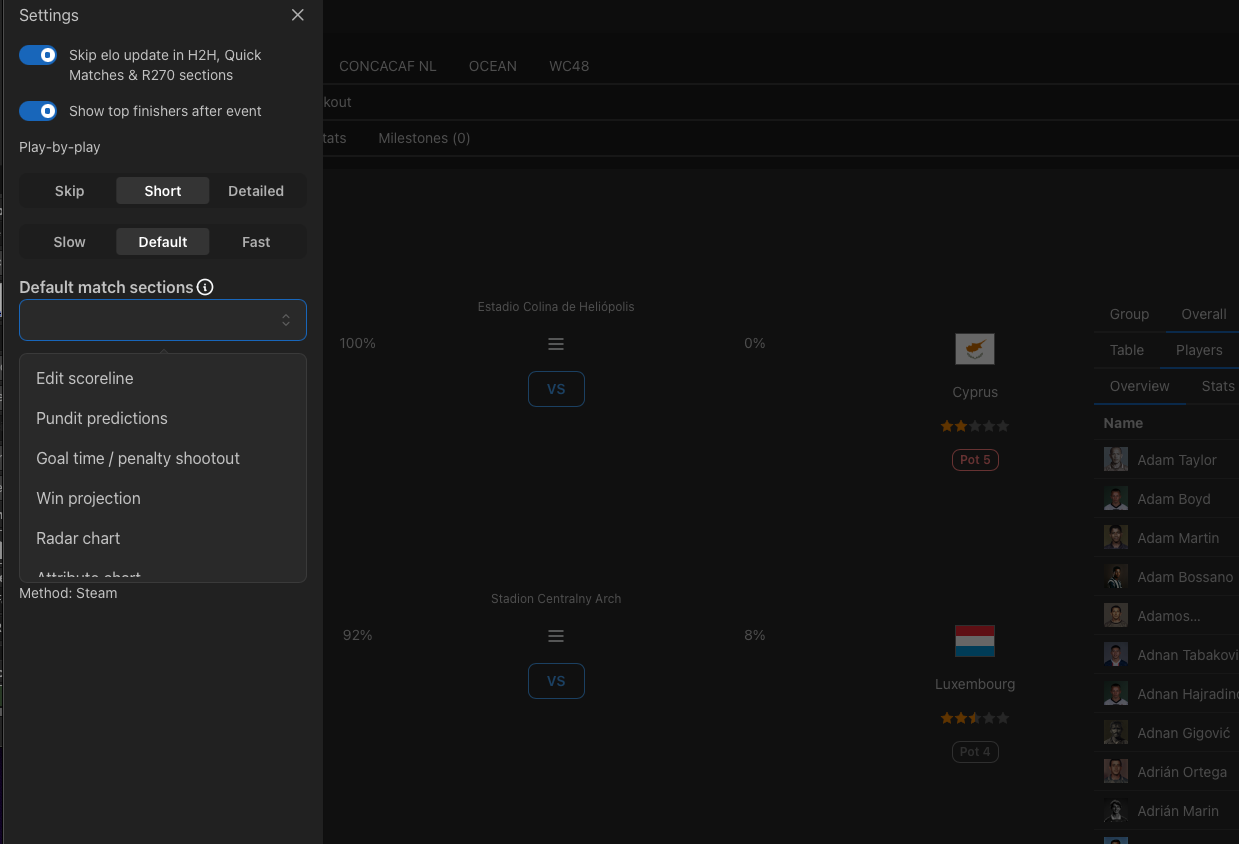Click Adnan Tabaković's player avatar
Screen dimensions: 1239x844
[1116, 654]
